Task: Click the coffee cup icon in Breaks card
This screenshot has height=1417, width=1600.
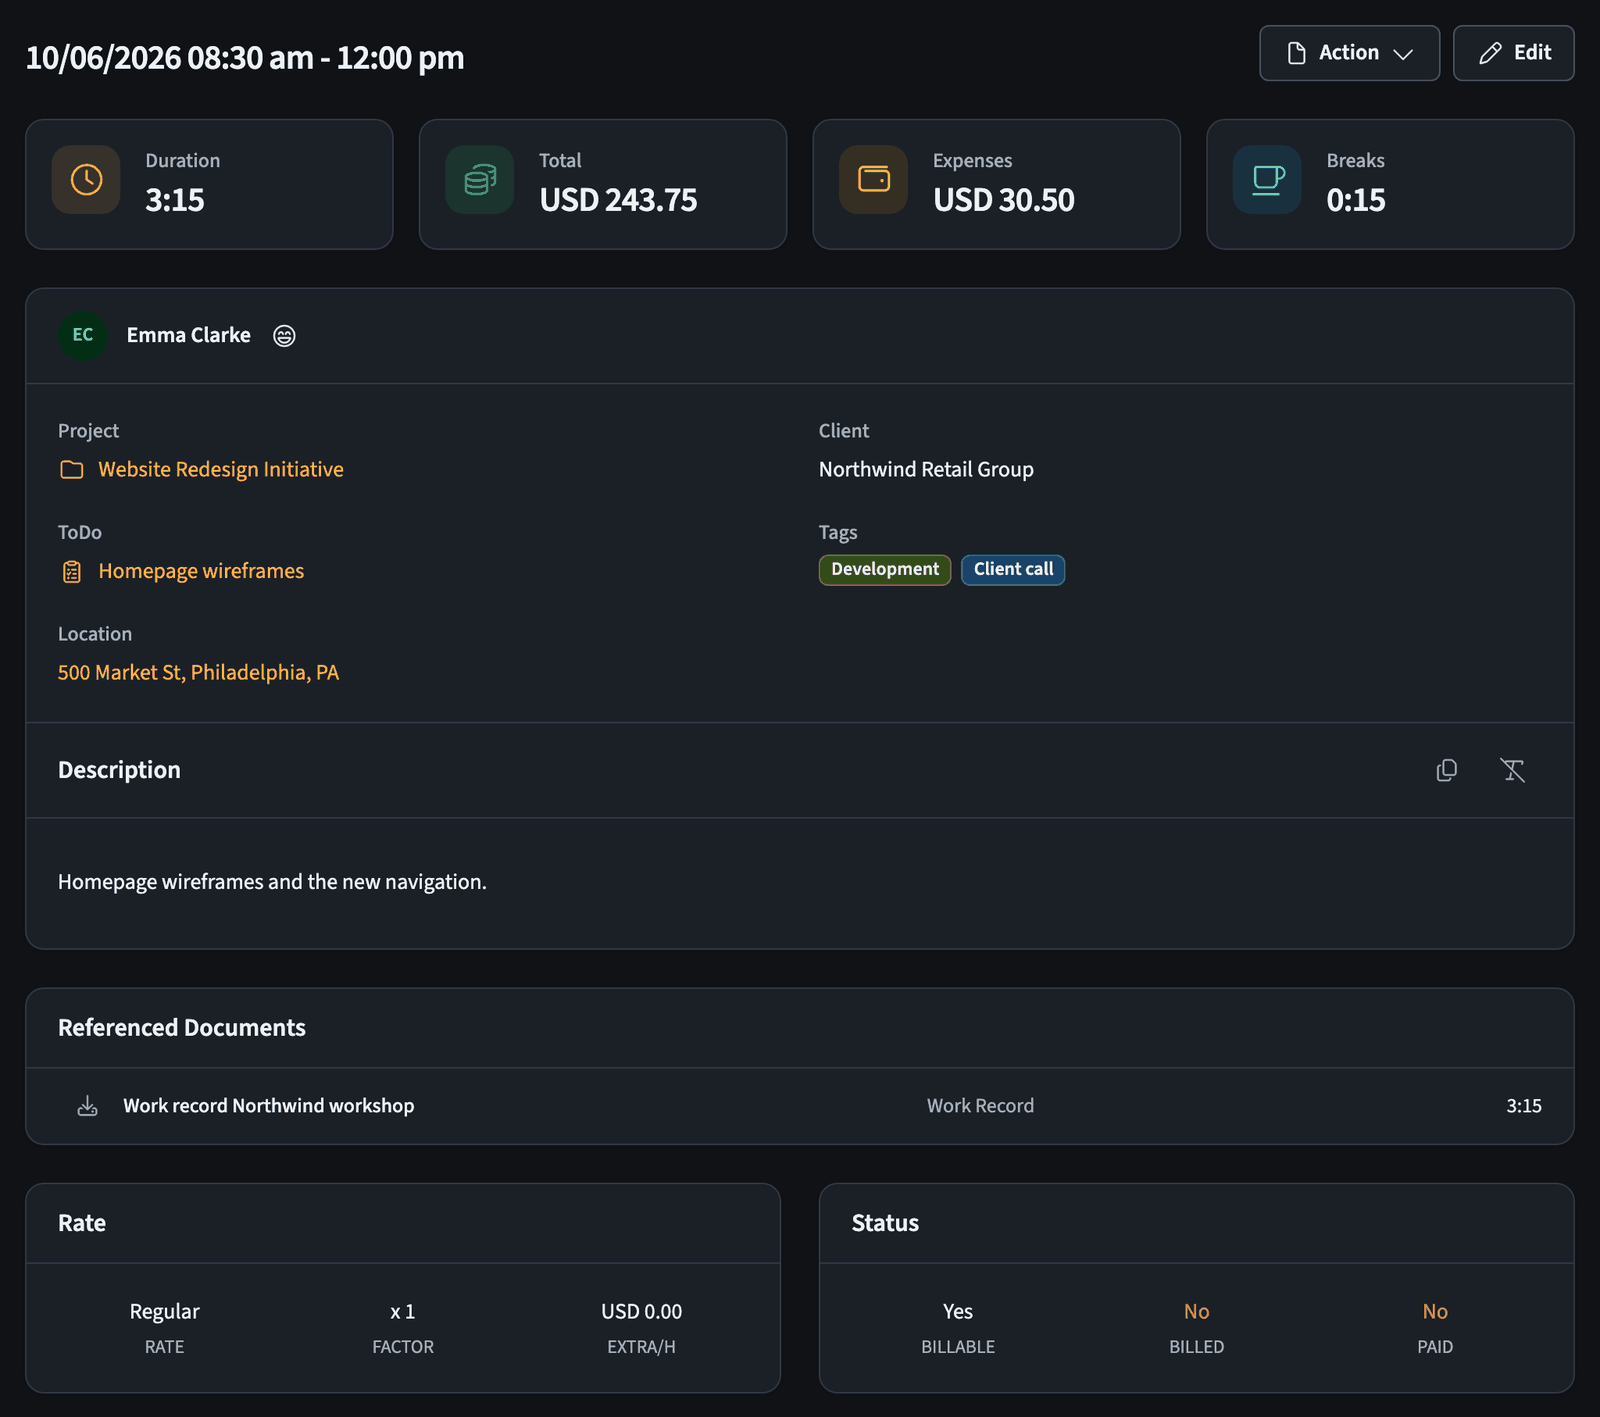Action: click(x=1267, y=180)
